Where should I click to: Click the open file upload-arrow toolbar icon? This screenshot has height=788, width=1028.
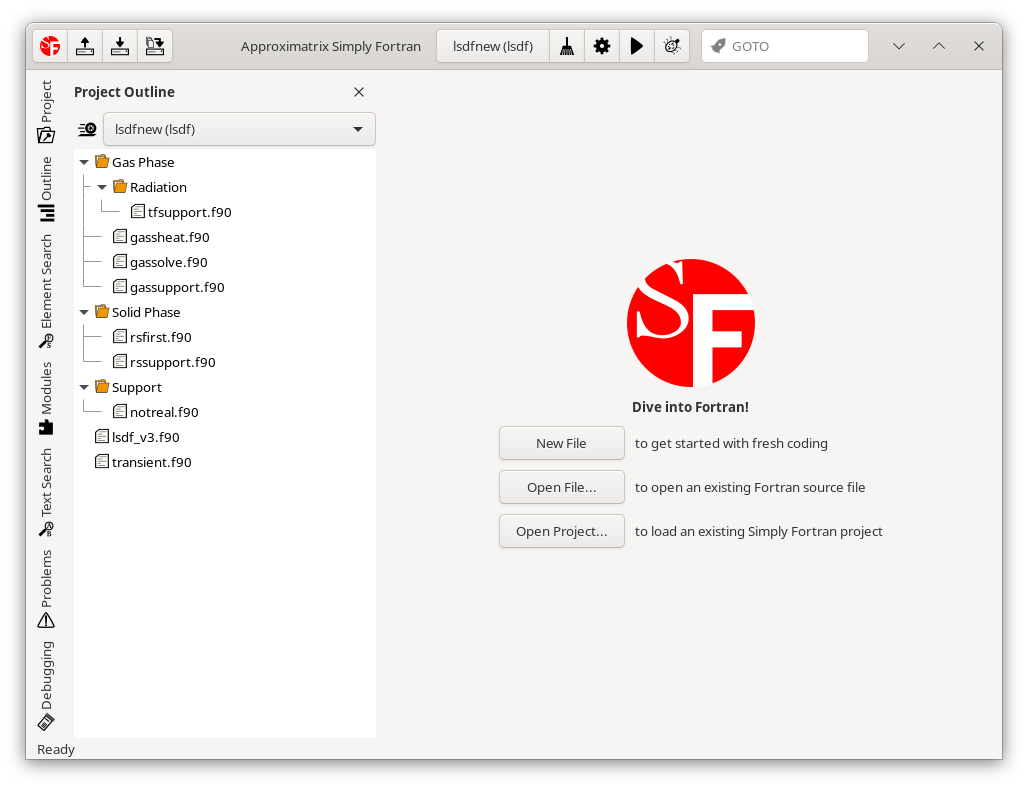coord(85,46)
